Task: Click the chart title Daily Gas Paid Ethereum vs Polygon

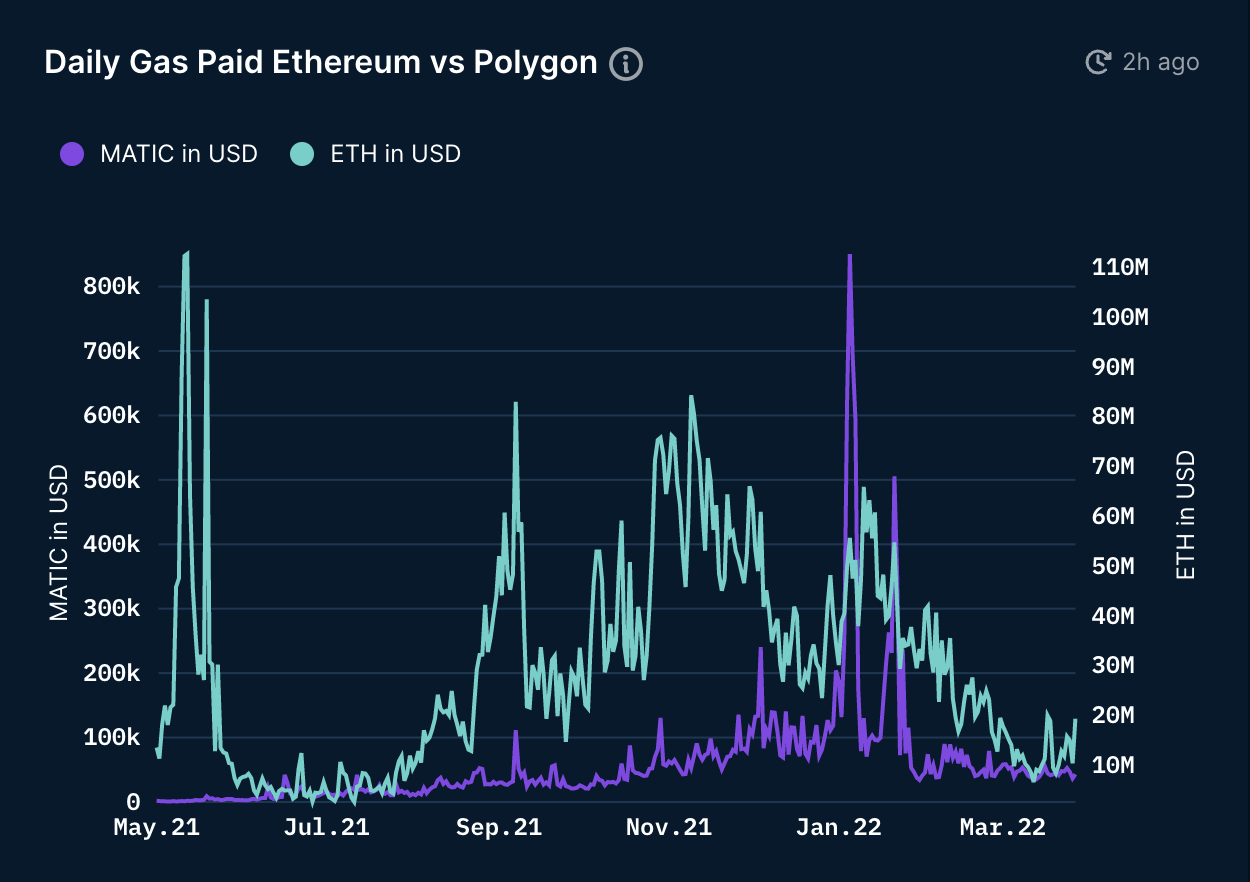Action: click(321, 63)
